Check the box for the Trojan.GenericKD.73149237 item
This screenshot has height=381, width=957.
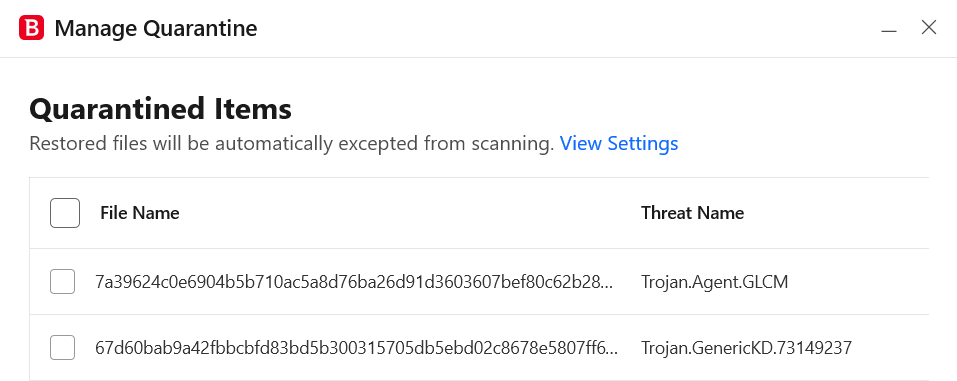[x=62, y=347]
